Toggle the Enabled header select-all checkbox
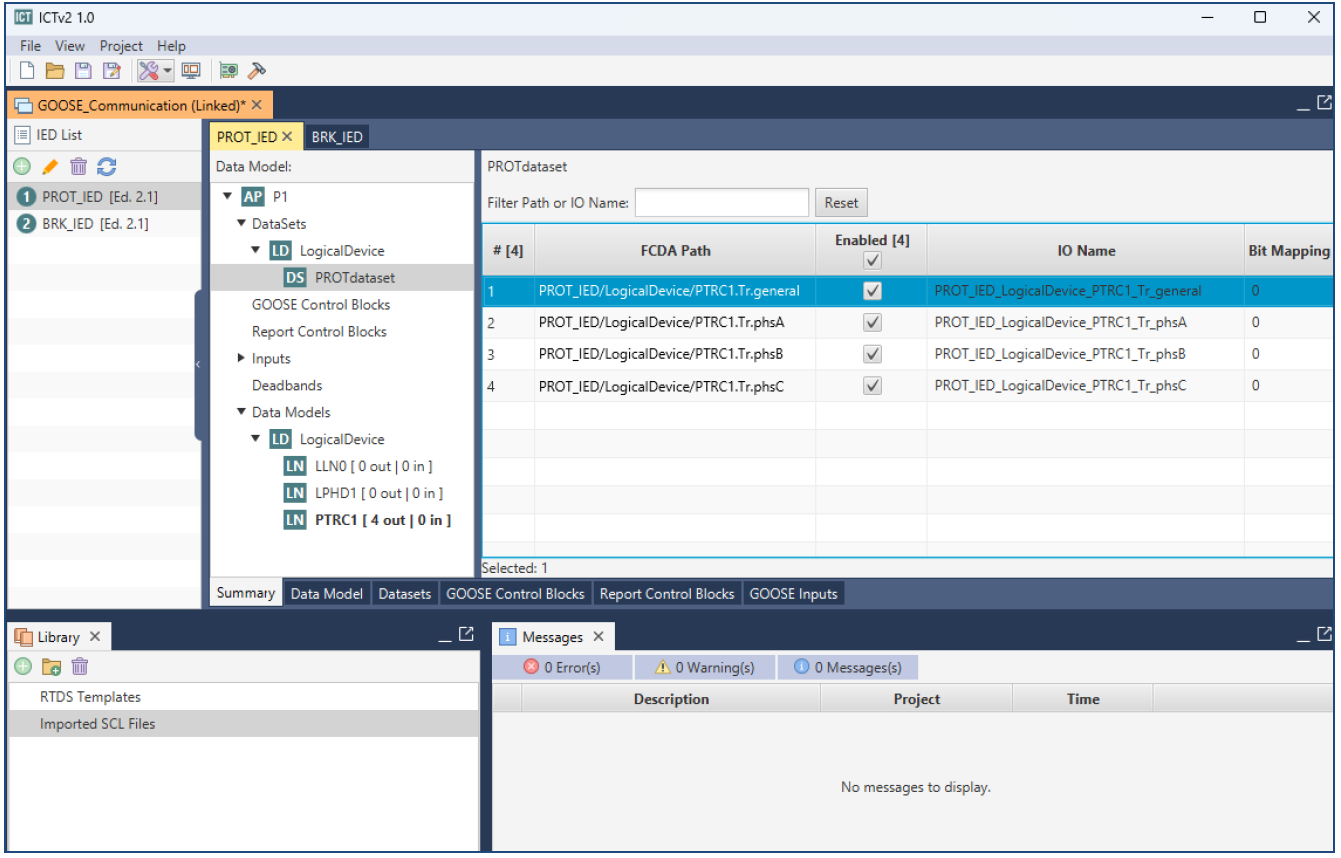This screenshot has width=1341, height=858. [x=872, y=260]
